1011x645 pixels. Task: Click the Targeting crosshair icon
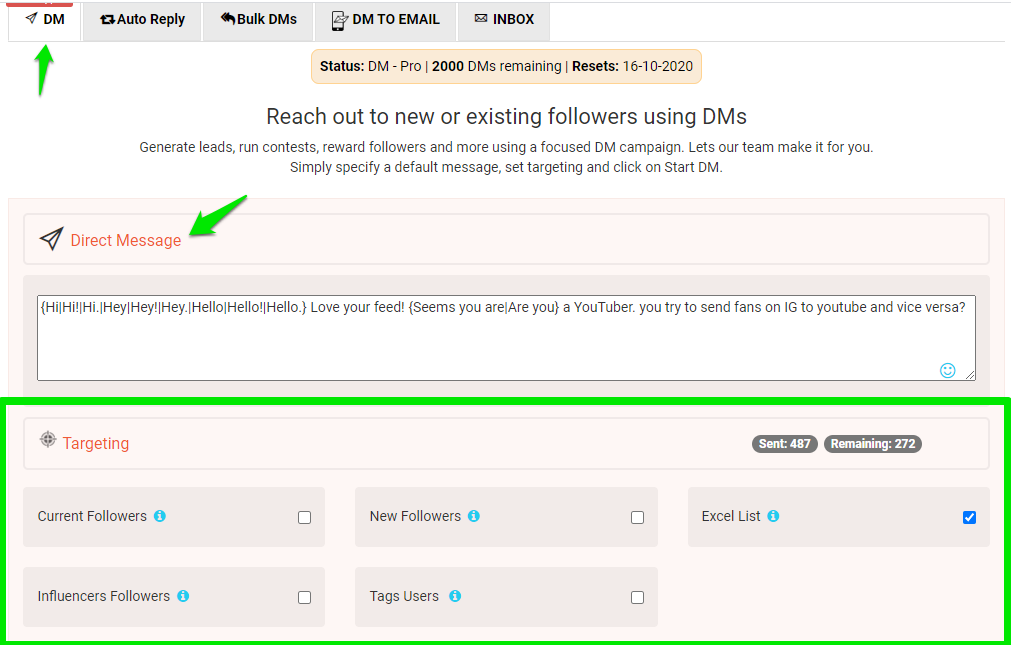(48, 443)
